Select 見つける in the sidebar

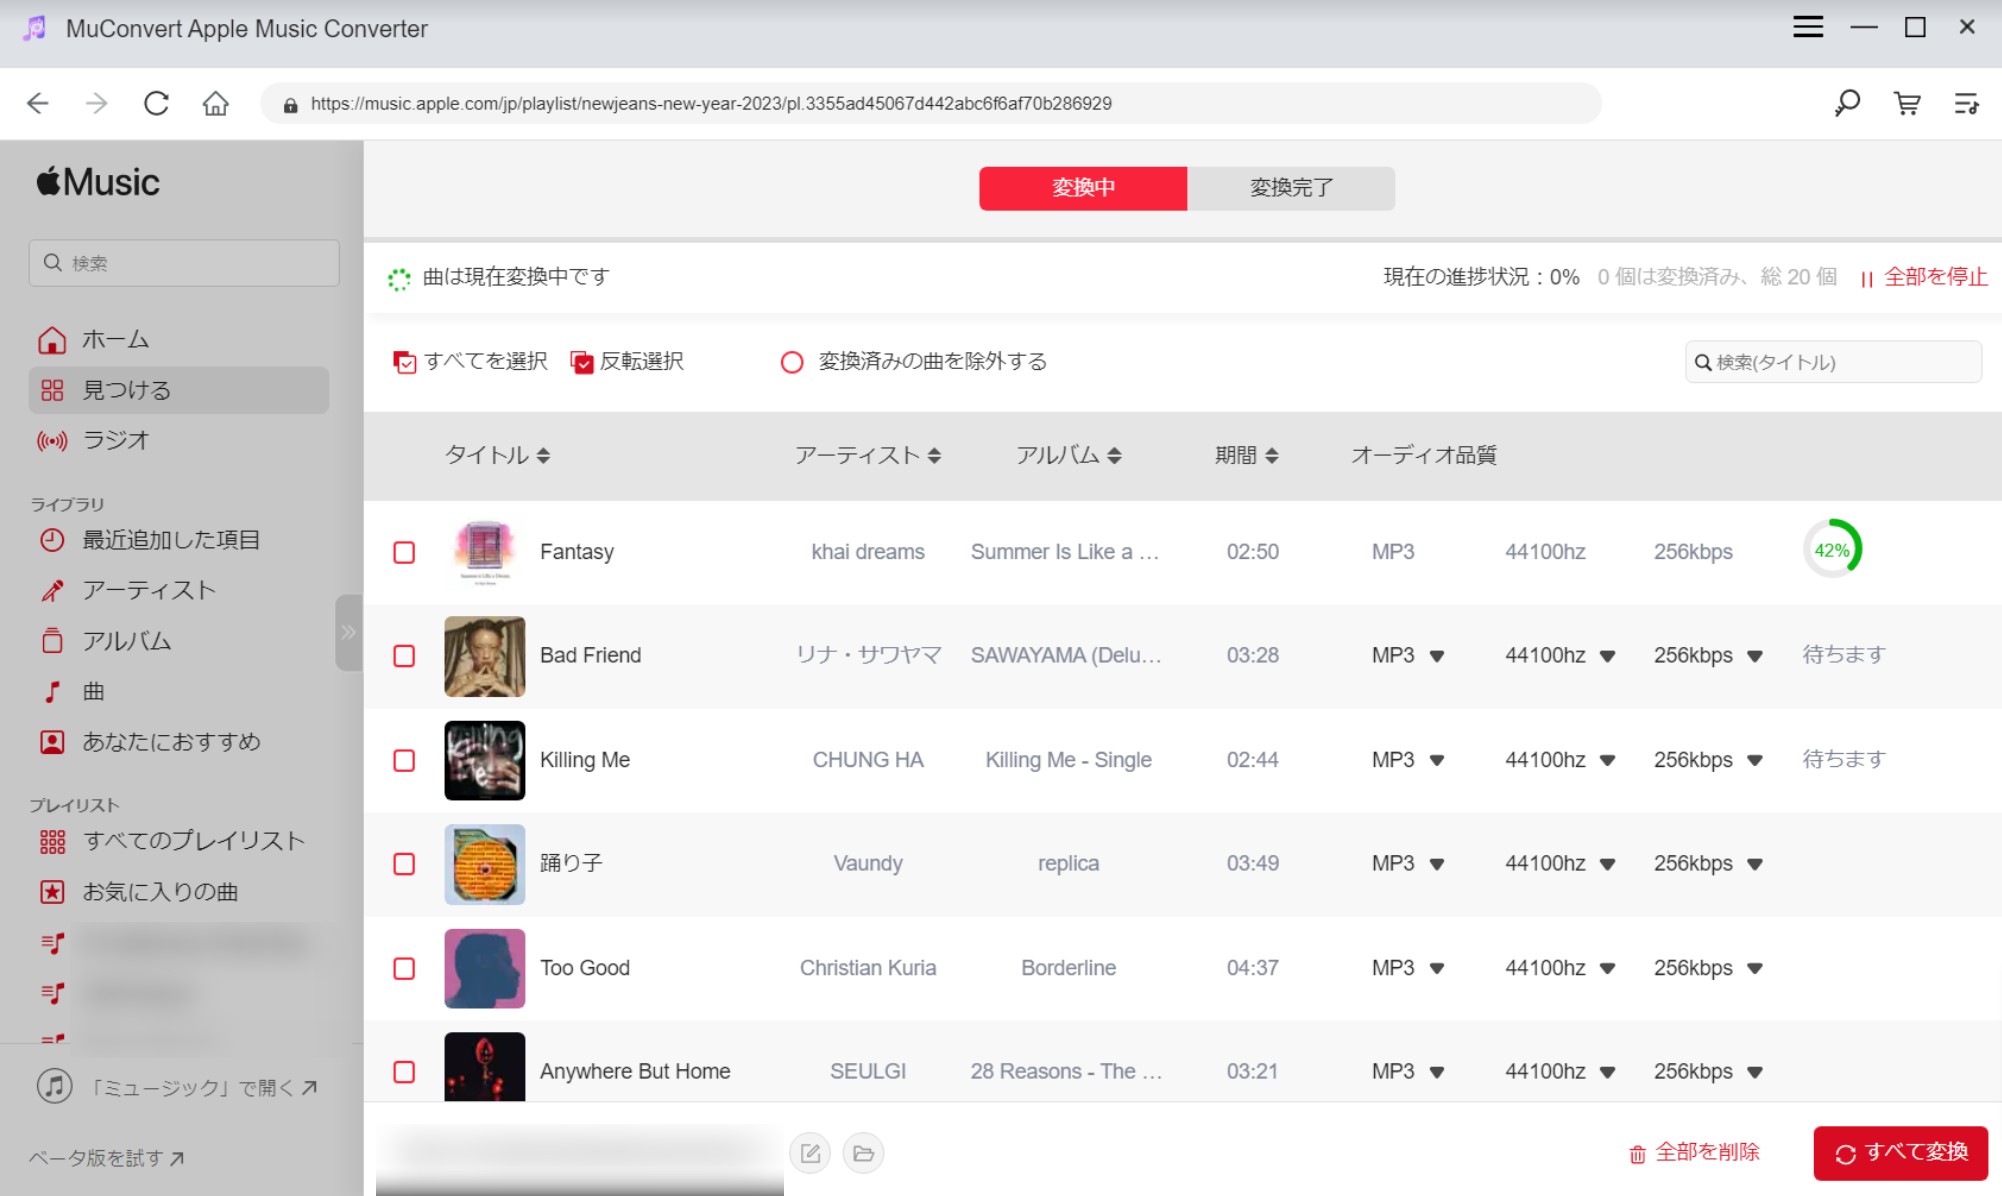pyautogui.click(x=179, y=390)
